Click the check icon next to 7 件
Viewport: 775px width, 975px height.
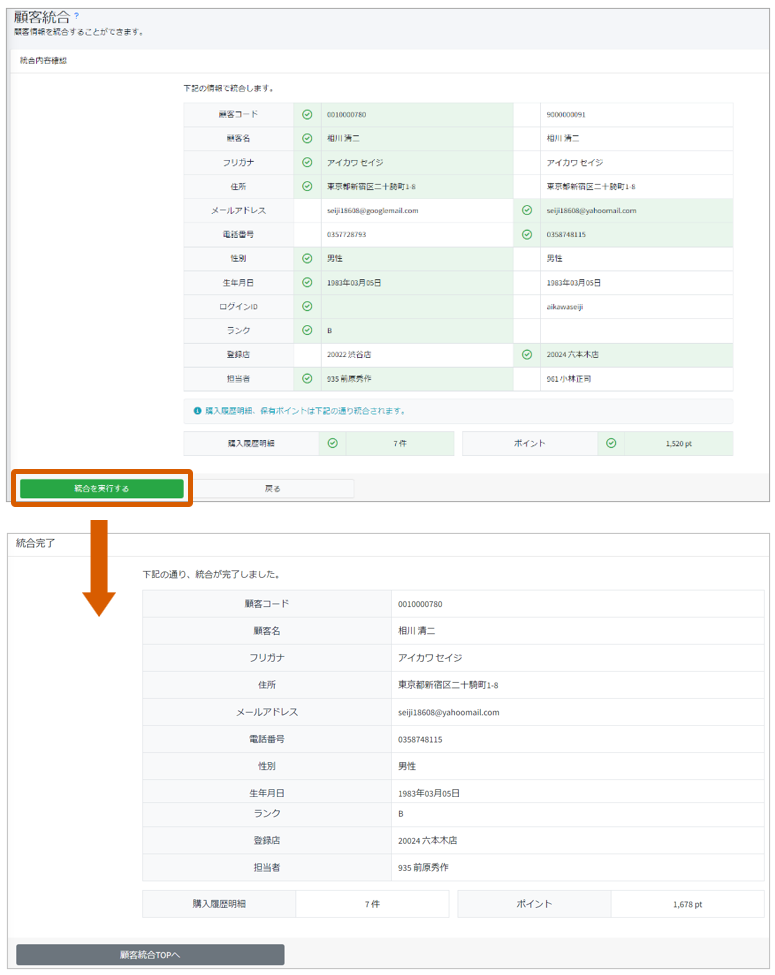pyautogui.click(x=332, y=443)
